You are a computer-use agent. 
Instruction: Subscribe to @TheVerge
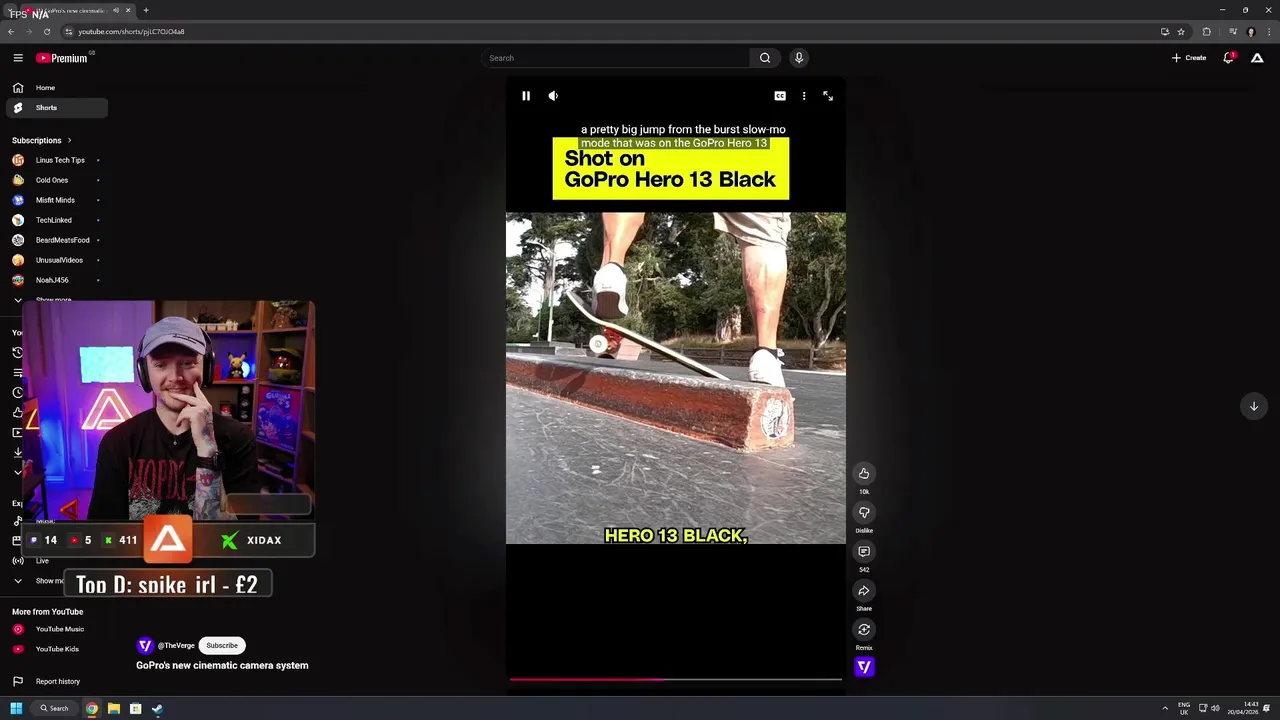(x=222, y=646)
